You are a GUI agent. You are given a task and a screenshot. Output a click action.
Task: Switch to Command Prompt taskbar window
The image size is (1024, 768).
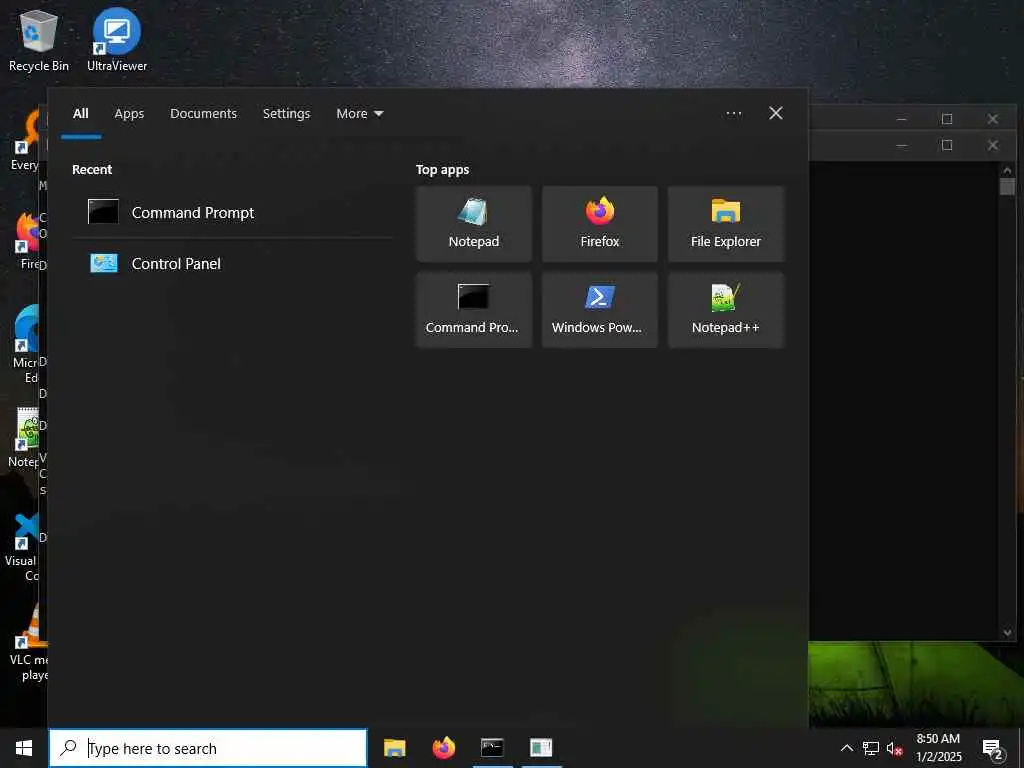492,748
